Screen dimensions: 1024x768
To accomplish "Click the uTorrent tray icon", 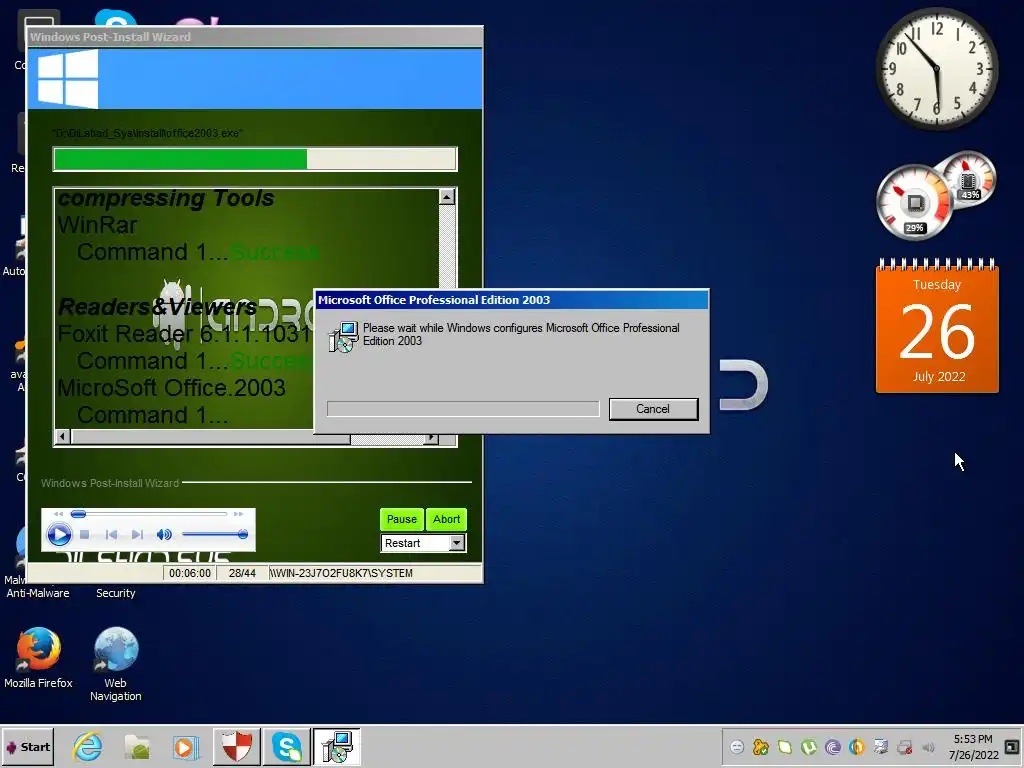I will pos(808,747).
